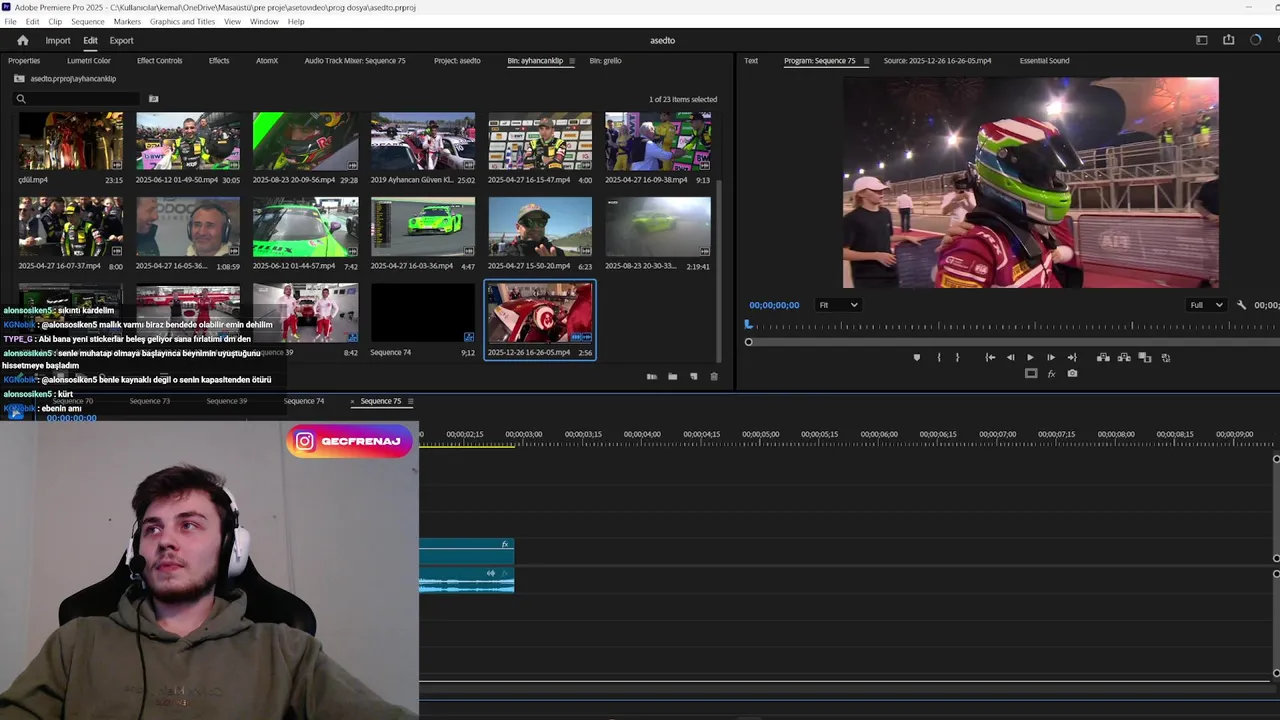Go to the Home screen icon
This screenshot has width=1280, height=720.
pos(23,40)
